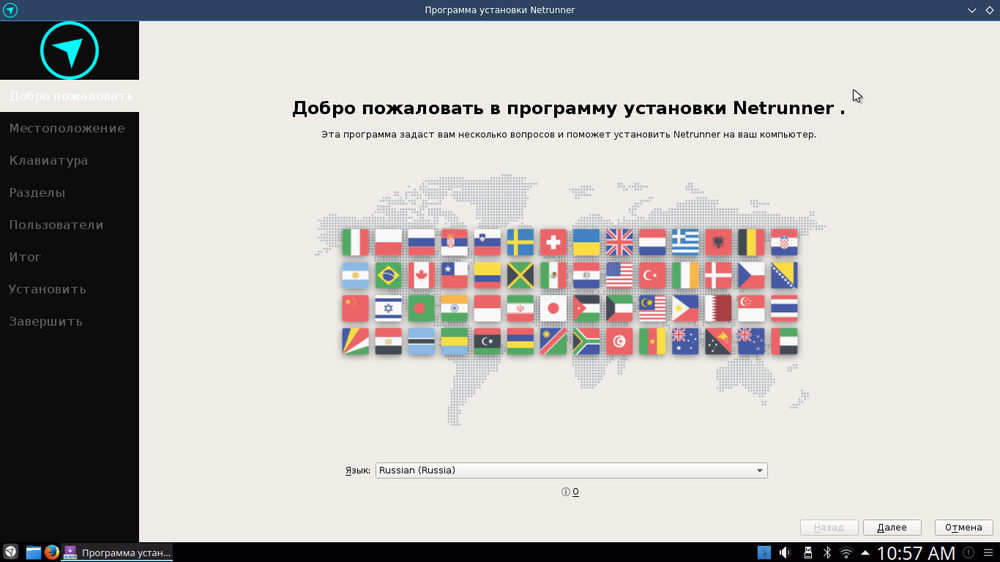1000x562 pixels.
Task: Click the Отмена button
Action: point(963,528)
